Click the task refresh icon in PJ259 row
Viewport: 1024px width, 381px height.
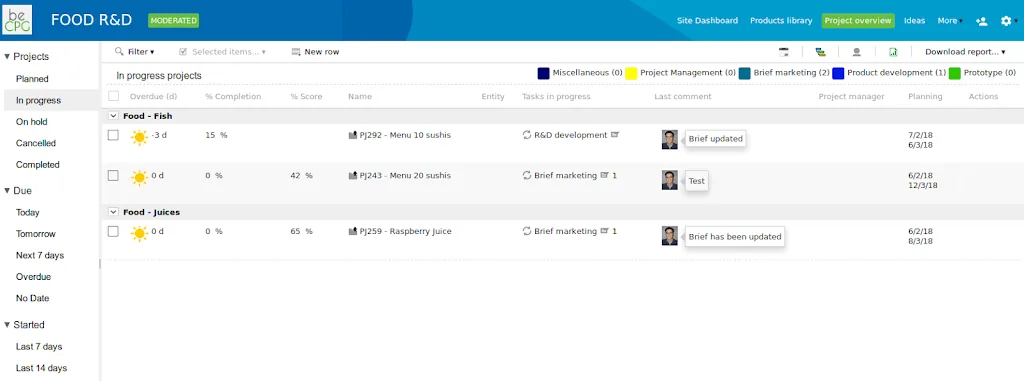pyautogui.click(x=527, y=231)
